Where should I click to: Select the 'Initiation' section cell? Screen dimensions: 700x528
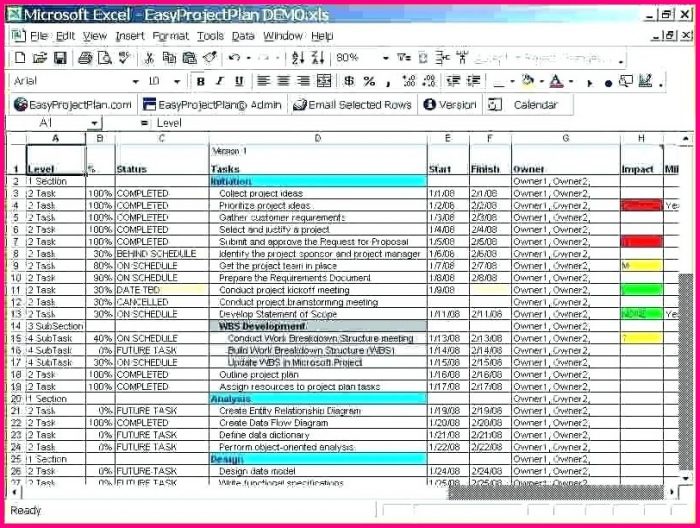point(318,181)
